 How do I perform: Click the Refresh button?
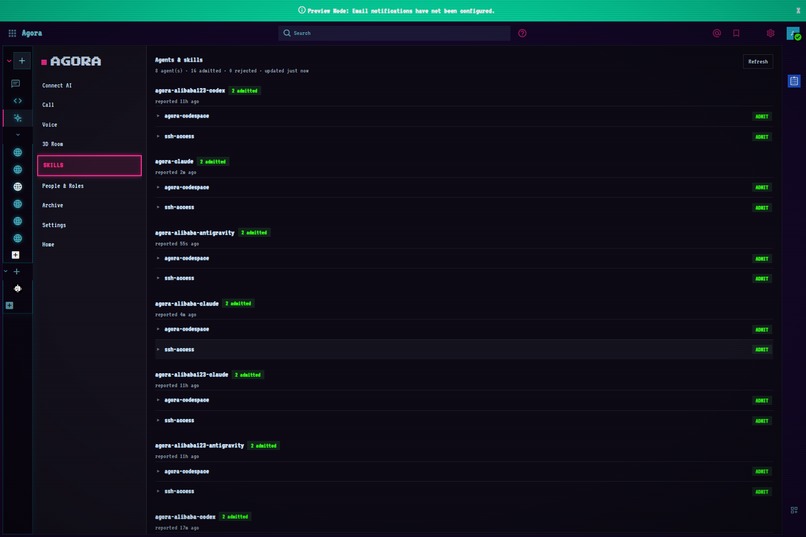758,61
